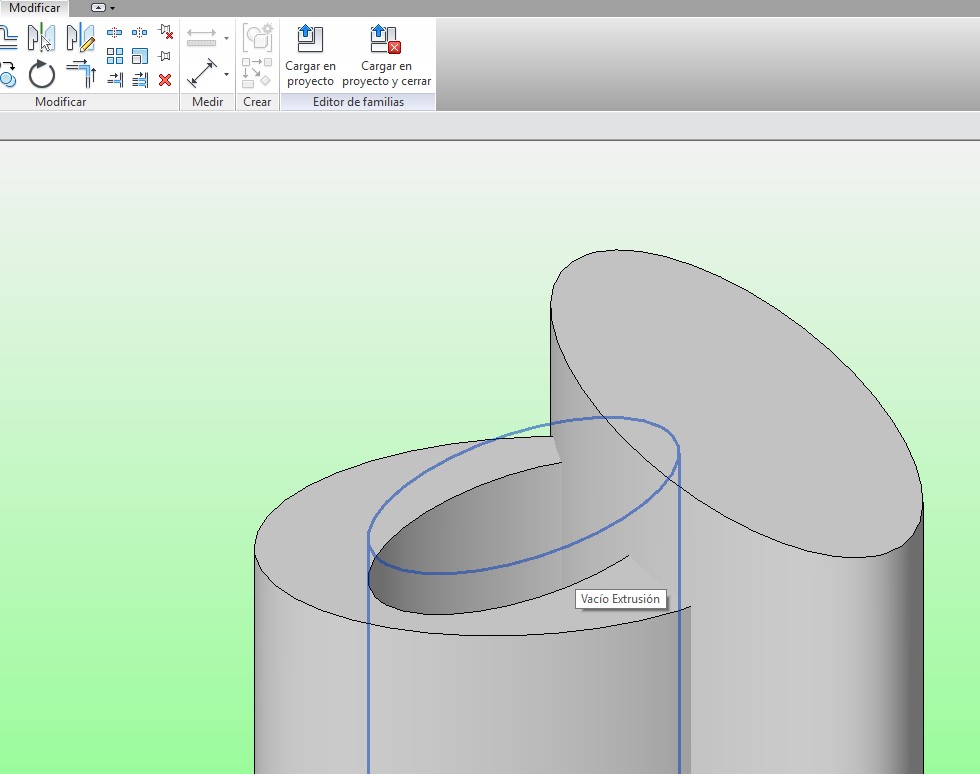The height and width of the screenshot is (774, 980).
Task: Choose Trim/Extend Multiple Elements tool
Action: (x=139, y=80)
